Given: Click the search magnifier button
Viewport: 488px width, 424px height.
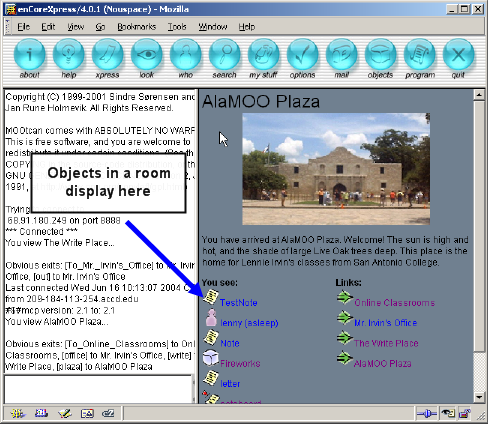Looking at the screenshot, I should point(225,54).
